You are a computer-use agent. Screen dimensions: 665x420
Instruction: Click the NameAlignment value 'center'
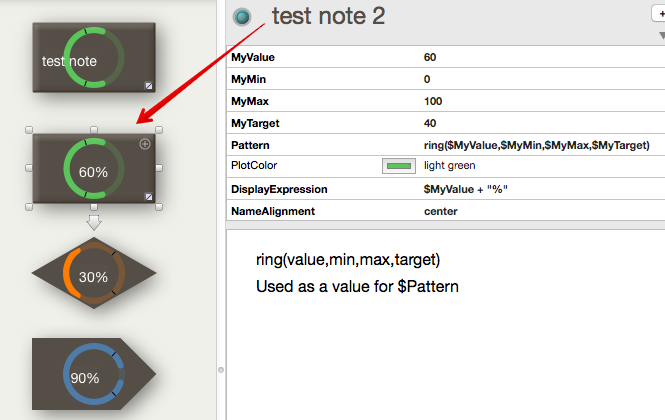coord(441,211)
